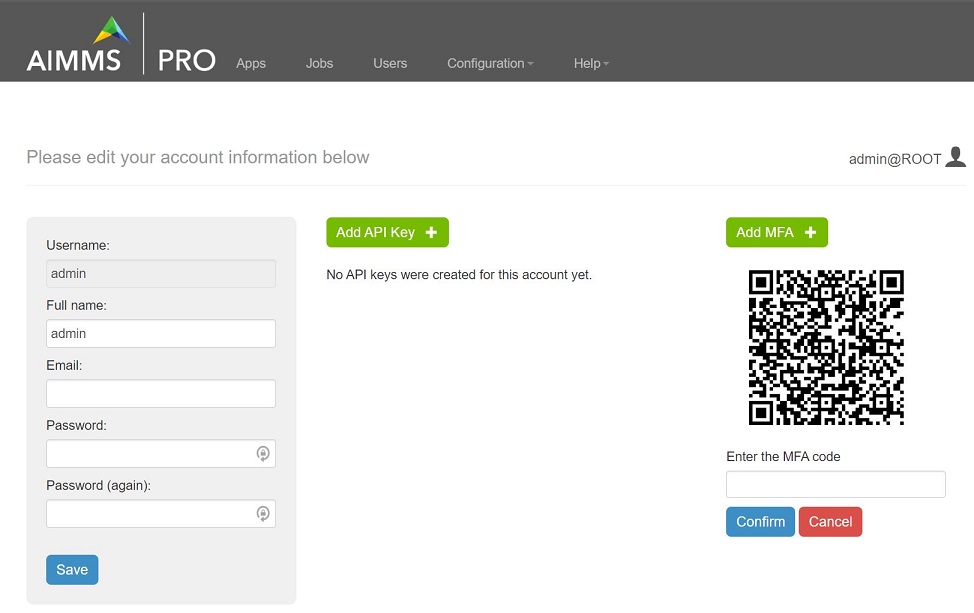Focus the Email input field

tap(161, 394)
